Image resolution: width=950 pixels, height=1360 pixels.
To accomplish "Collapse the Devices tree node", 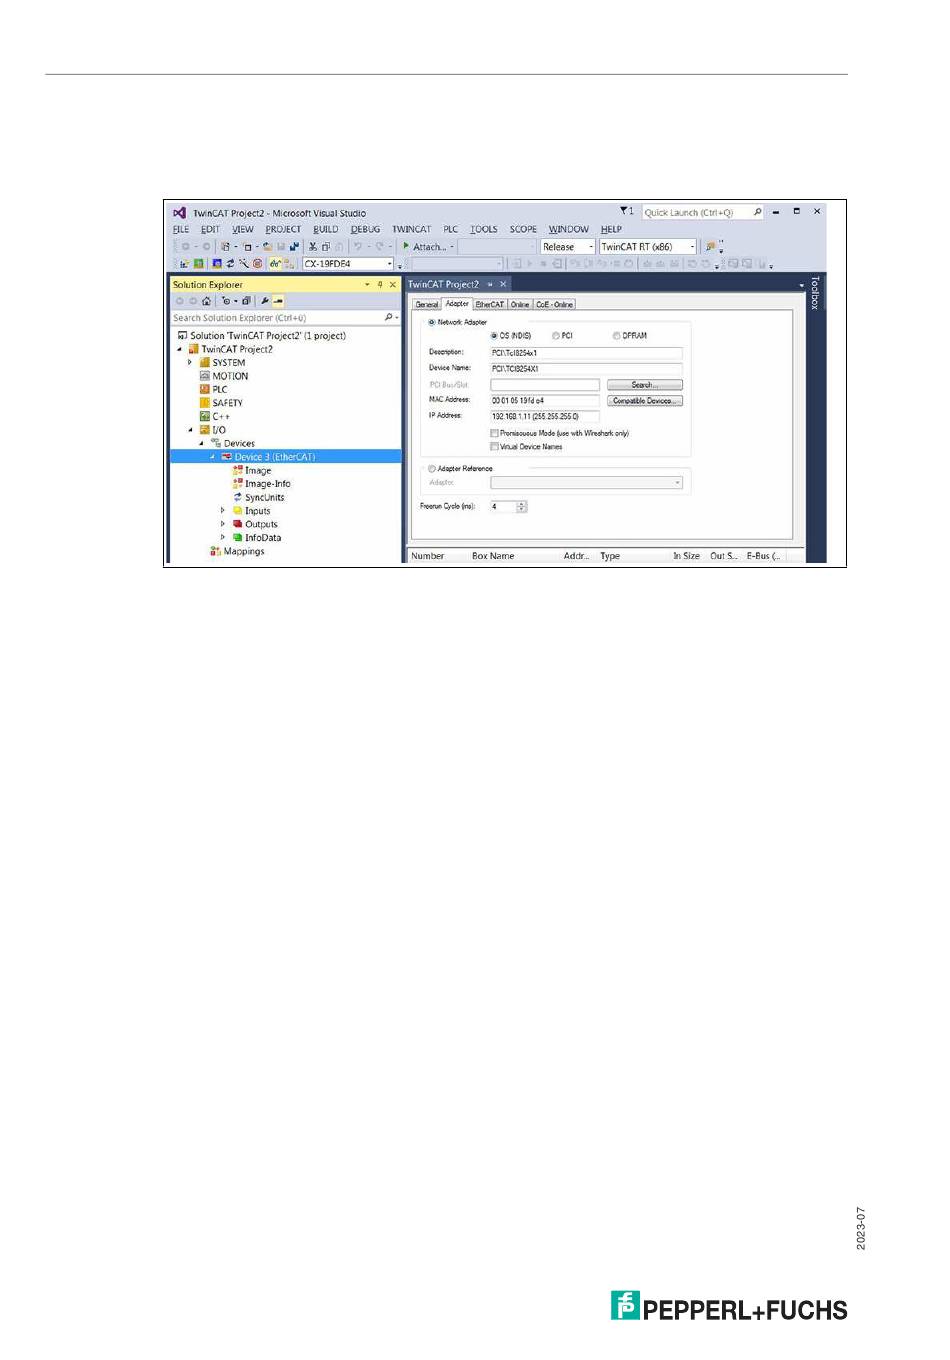I will coord(201,443).
